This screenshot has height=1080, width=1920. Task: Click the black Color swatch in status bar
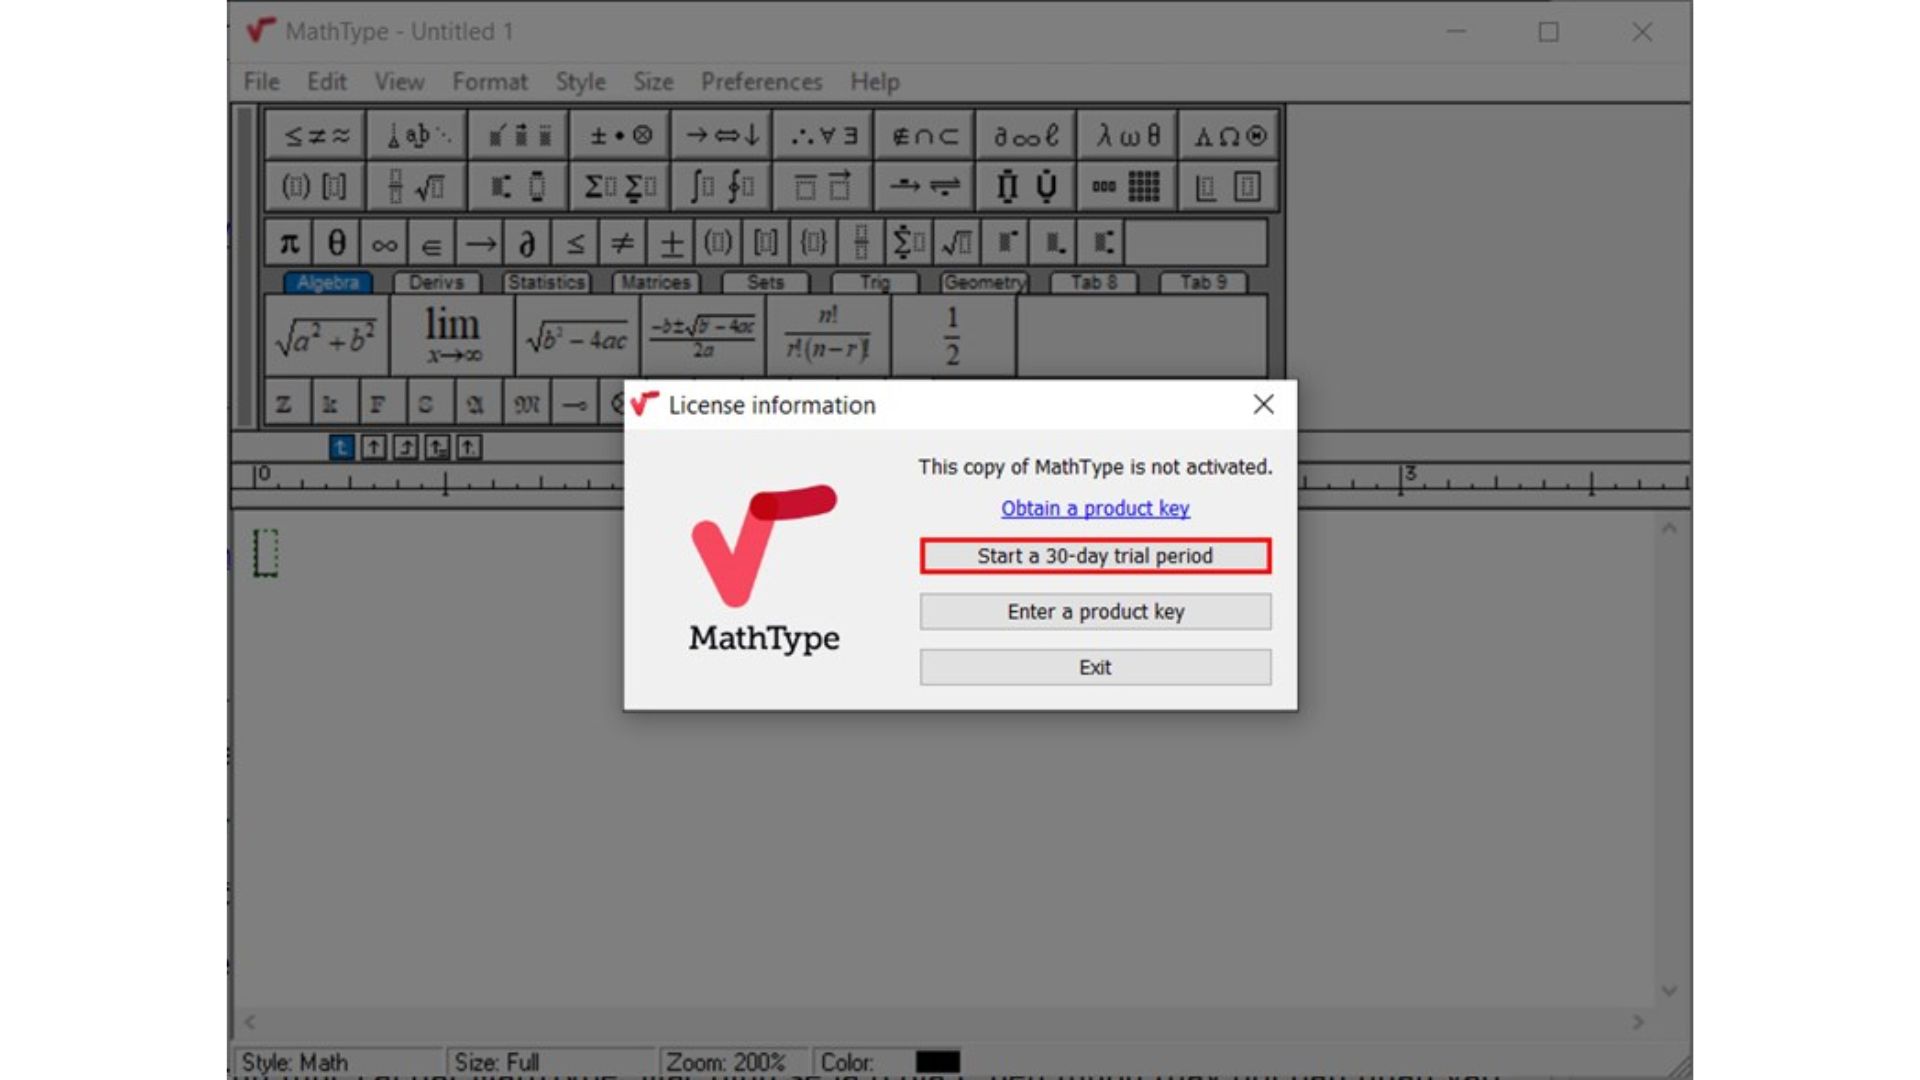click(x=937, y=1061)
